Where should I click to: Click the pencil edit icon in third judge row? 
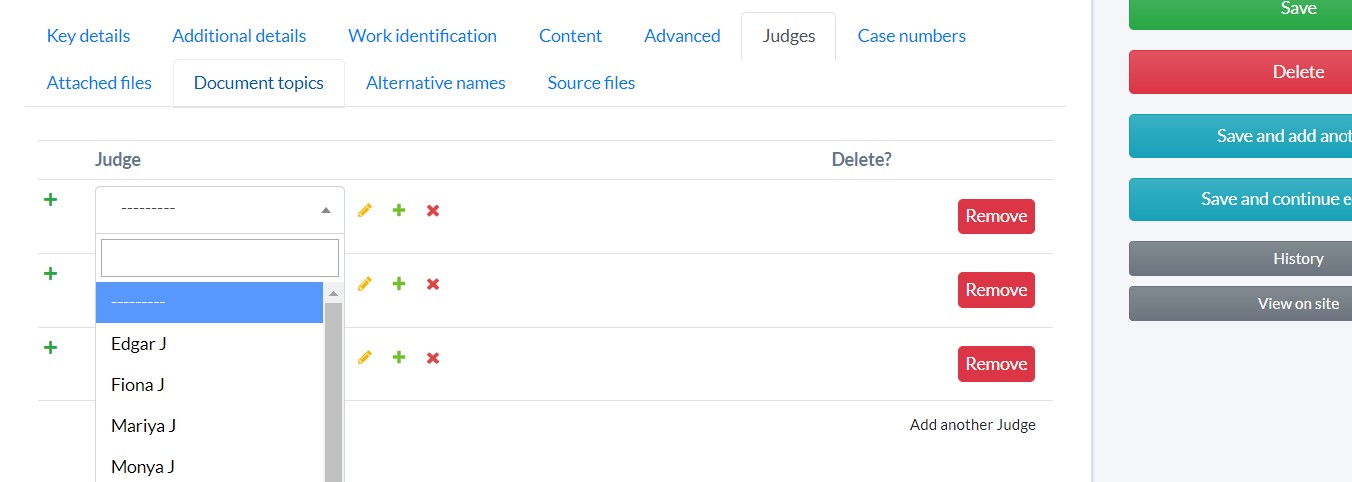coord(365,358)
